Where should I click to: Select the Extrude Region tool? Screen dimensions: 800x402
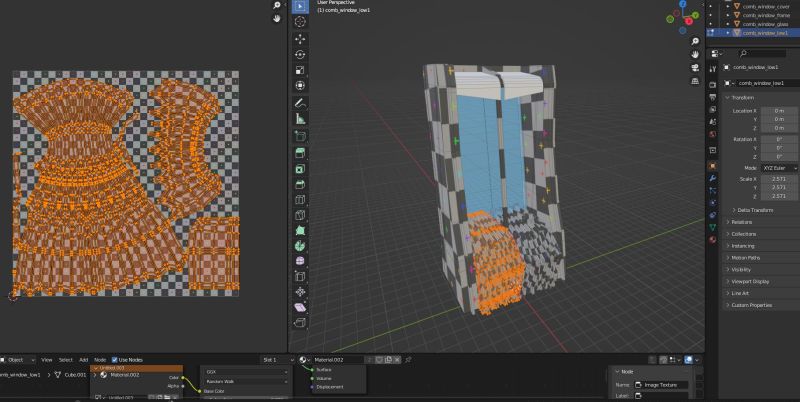click(300, 153)
